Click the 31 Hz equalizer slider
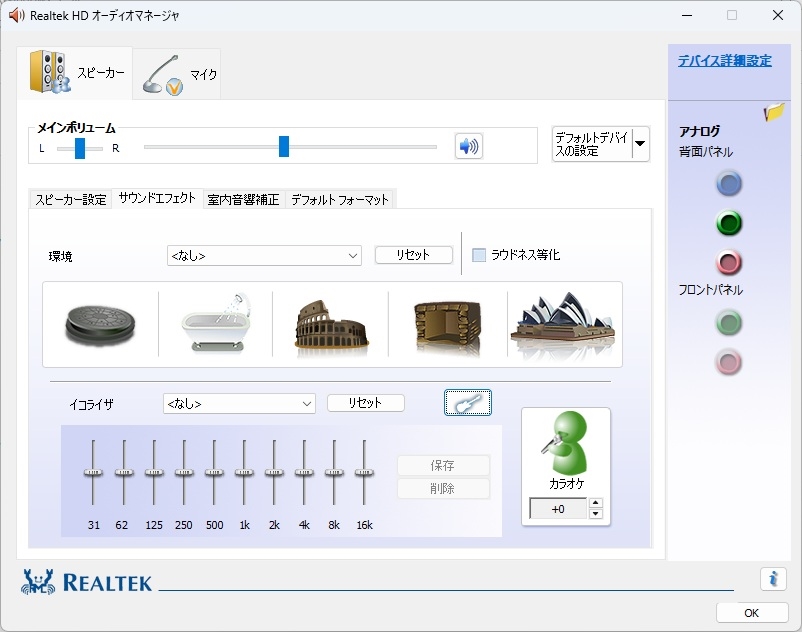The width and height of the screenshot is (802, 632). pyautogui.click(x=93, y=472)
